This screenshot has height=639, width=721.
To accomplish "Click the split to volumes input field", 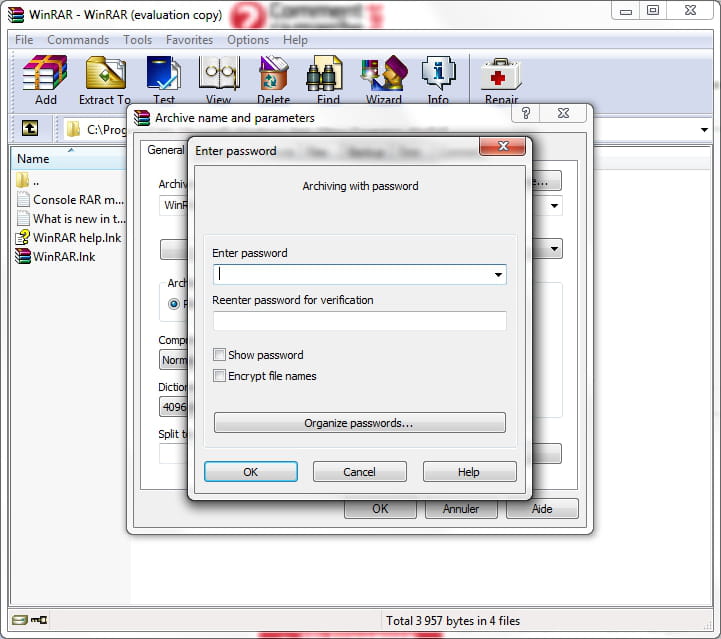I will [x=174, y=454].
